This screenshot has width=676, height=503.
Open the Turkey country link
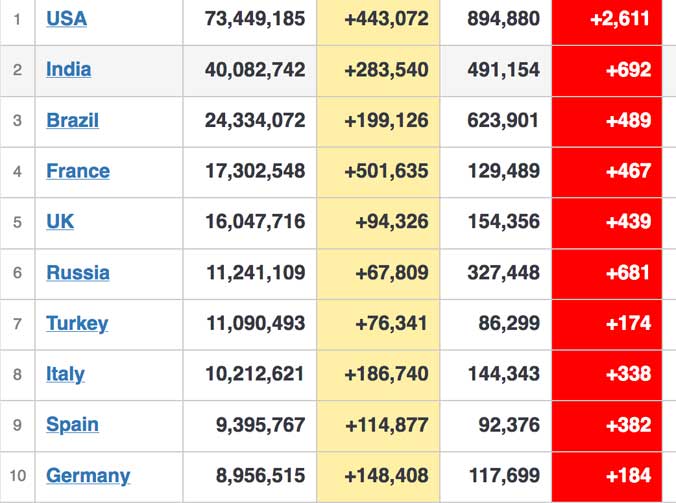(x=77, y=323)
